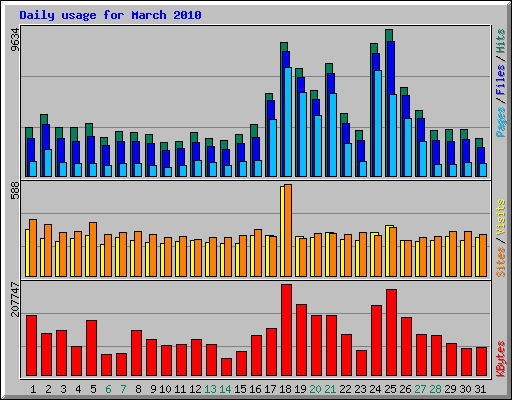Click the 588 visits axis maximum label

15,190
